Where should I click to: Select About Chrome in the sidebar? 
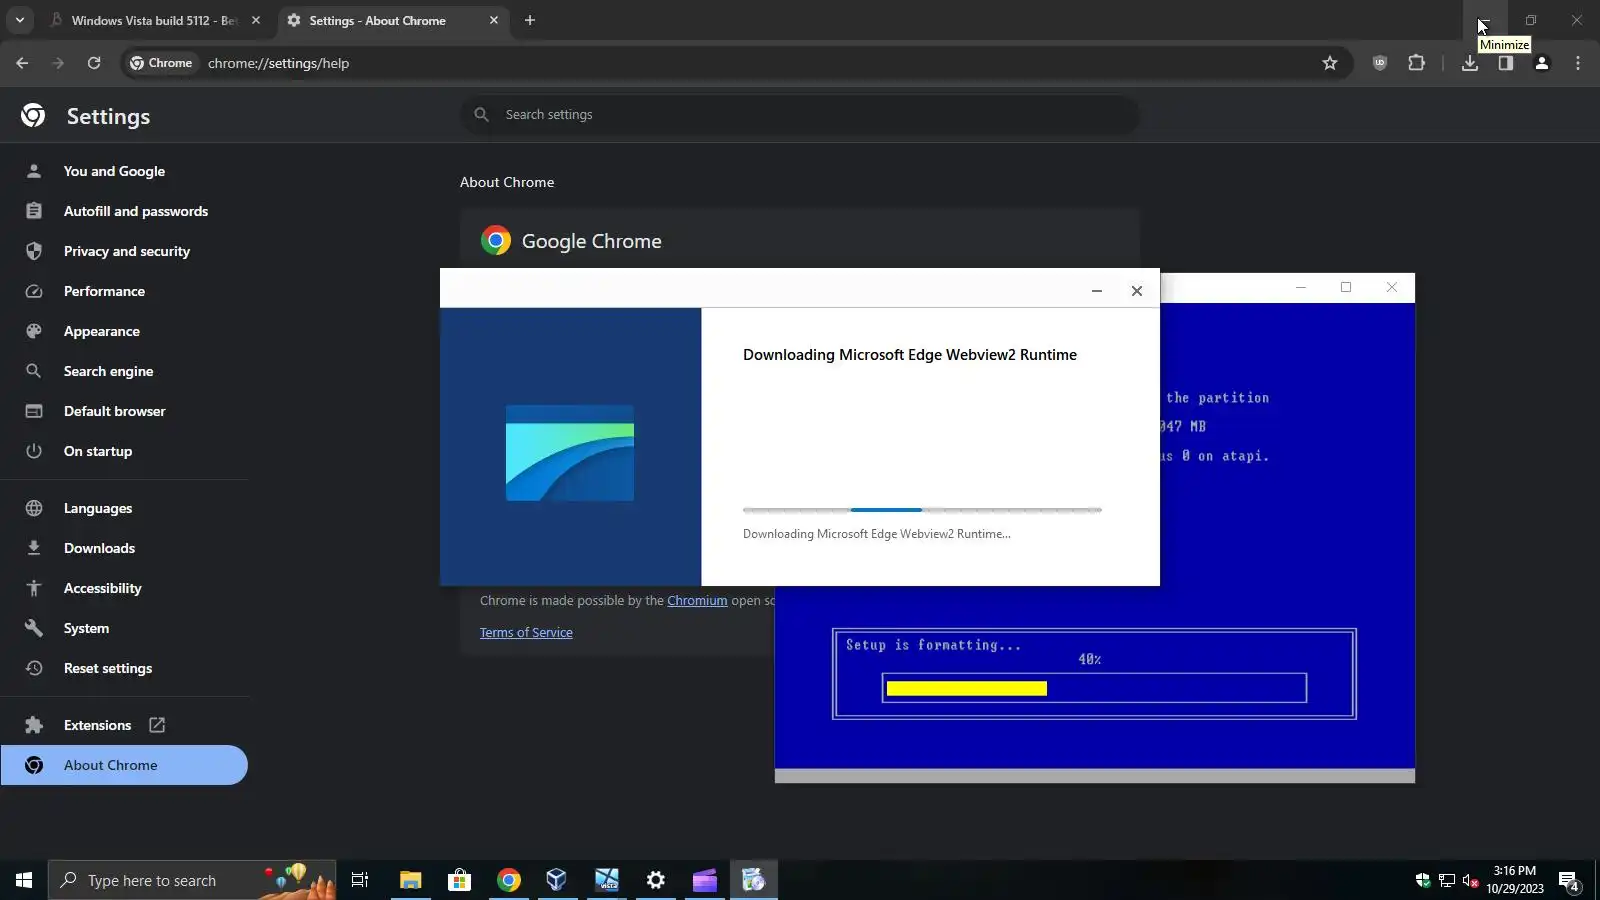[x=124, y=765]
